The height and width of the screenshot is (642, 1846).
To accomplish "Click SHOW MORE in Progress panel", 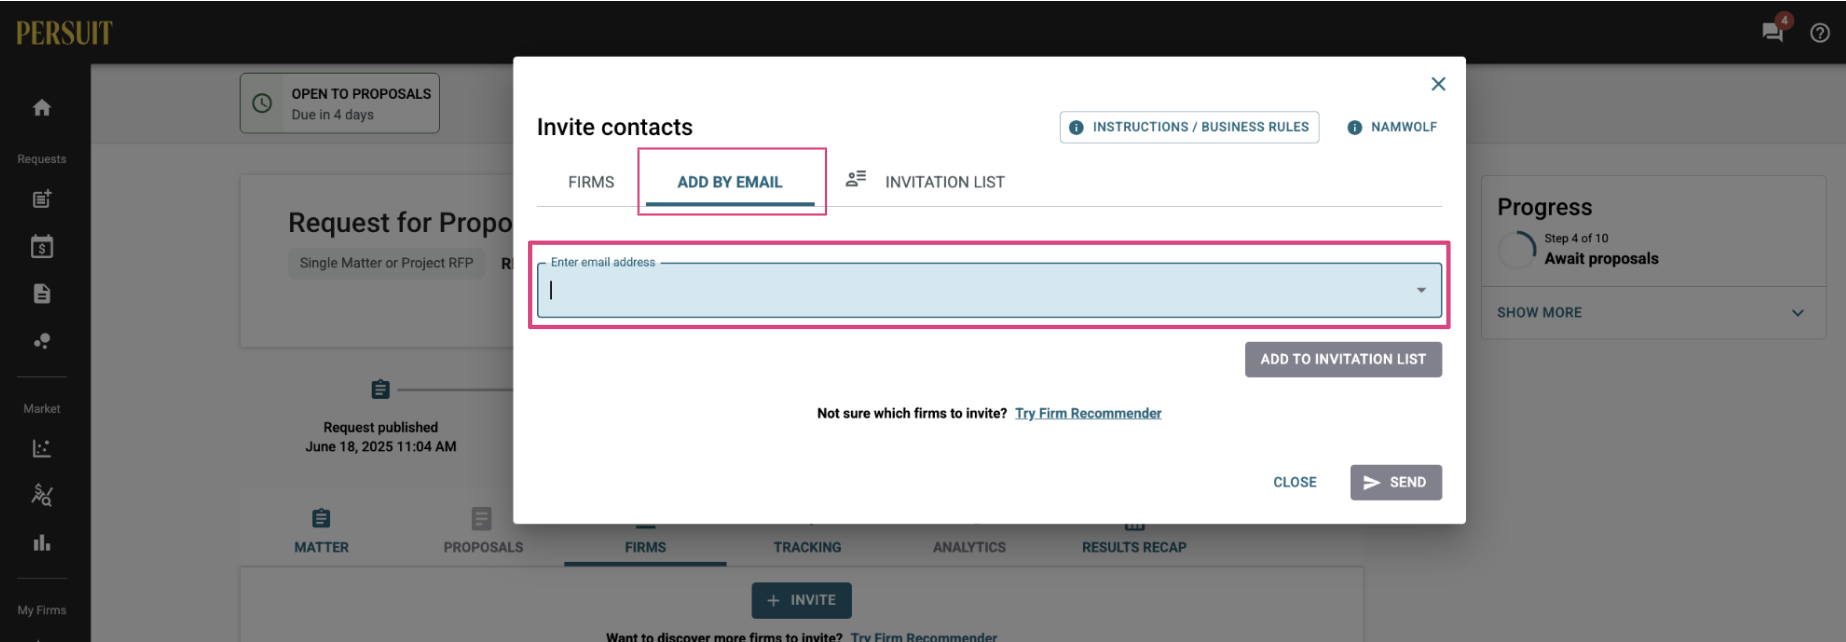I will [1539, 313].
